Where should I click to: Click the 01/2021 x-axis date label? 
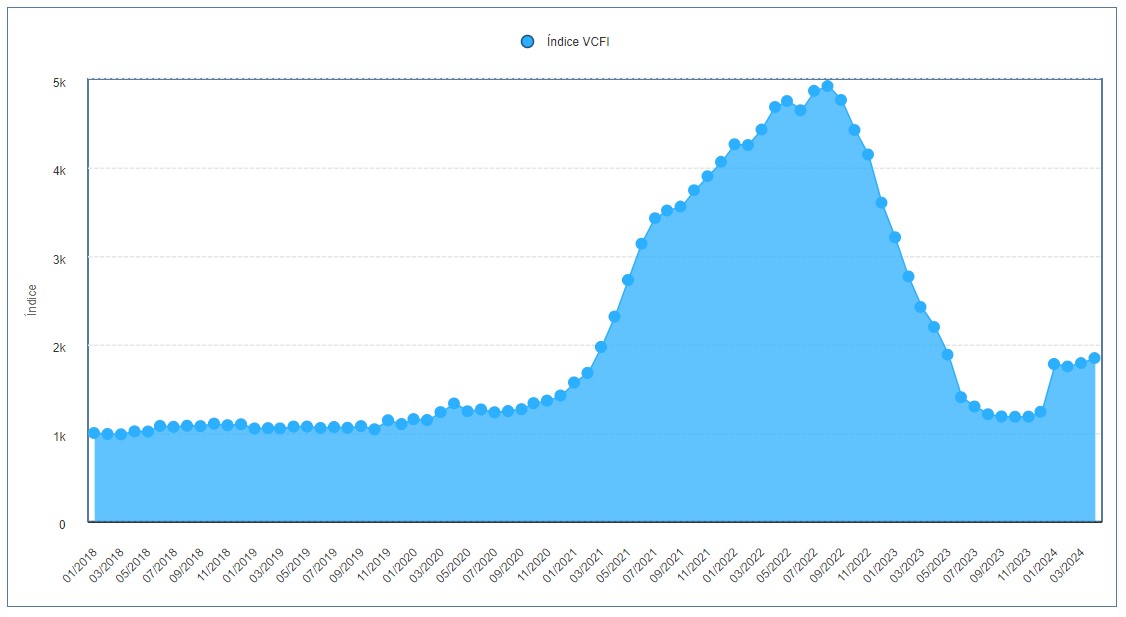click(x=558, y=563)
